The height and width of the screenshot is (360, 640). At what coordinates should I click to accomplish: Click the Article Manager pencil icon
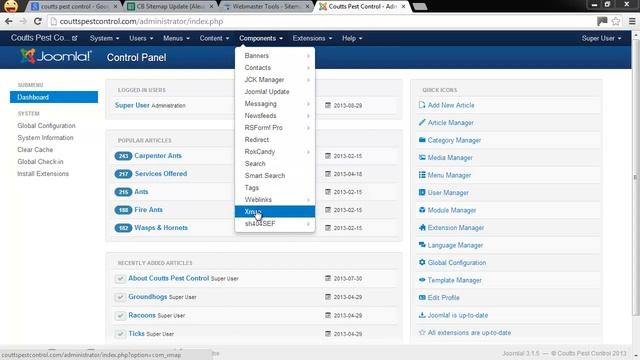422,122
